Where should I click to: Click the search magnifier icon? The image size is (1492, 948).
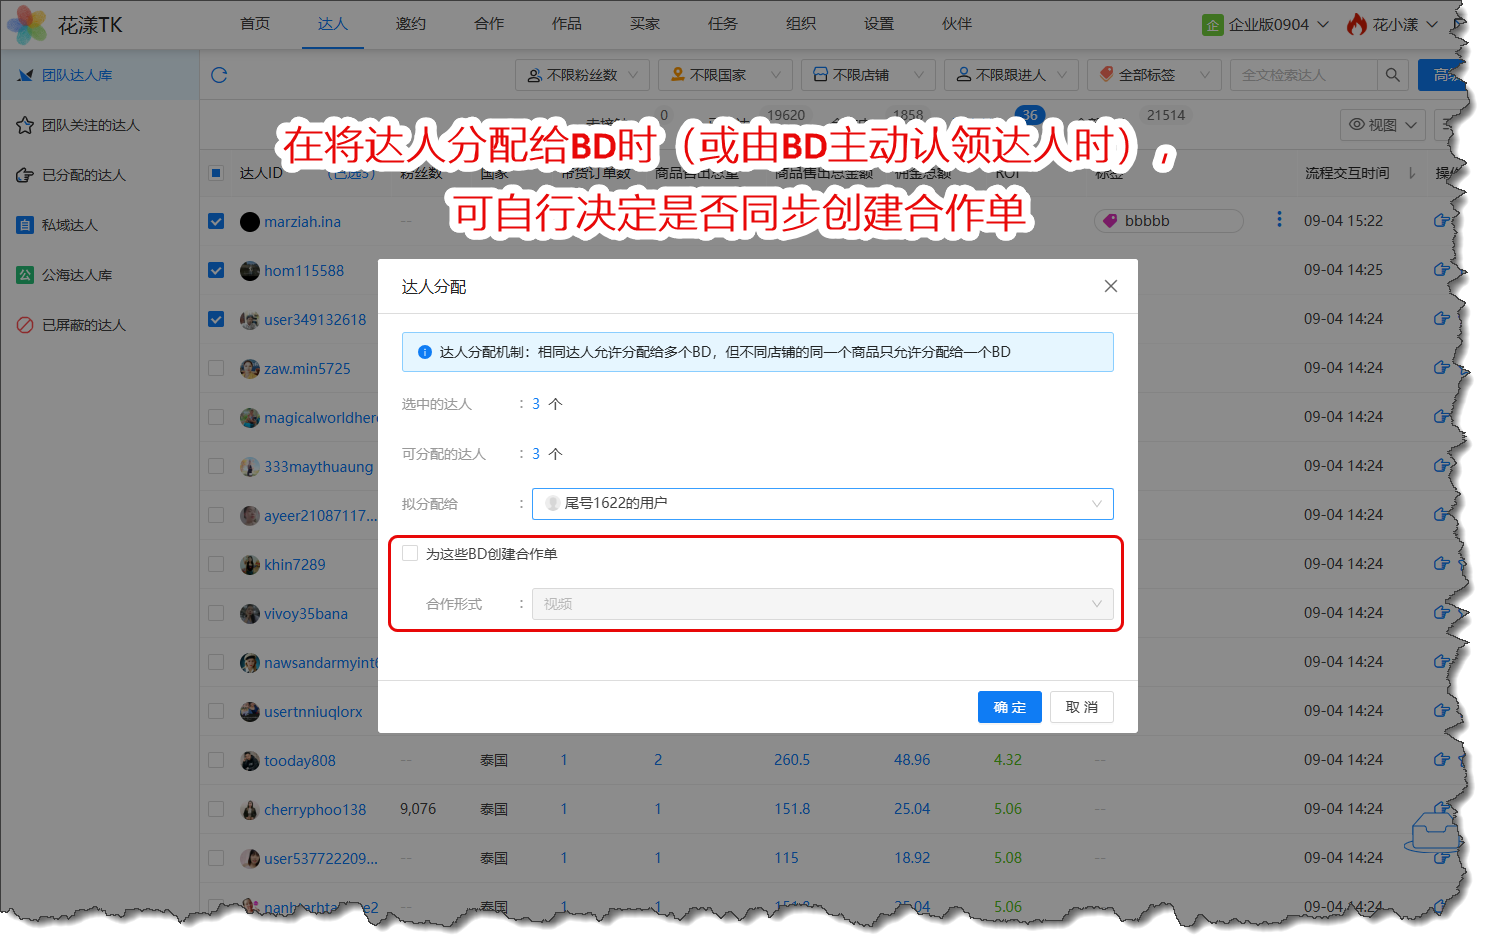coord(1392,75)
